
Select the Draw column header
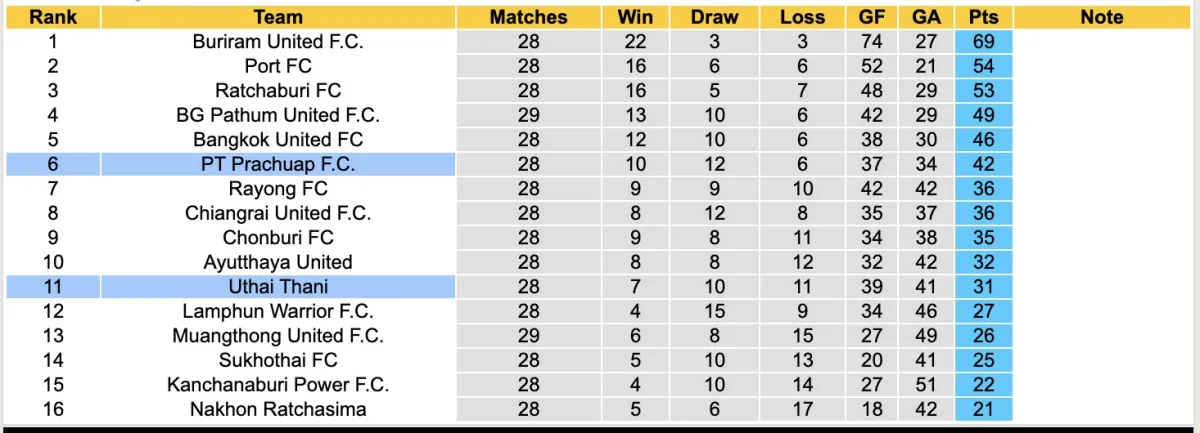coord(714,17)
